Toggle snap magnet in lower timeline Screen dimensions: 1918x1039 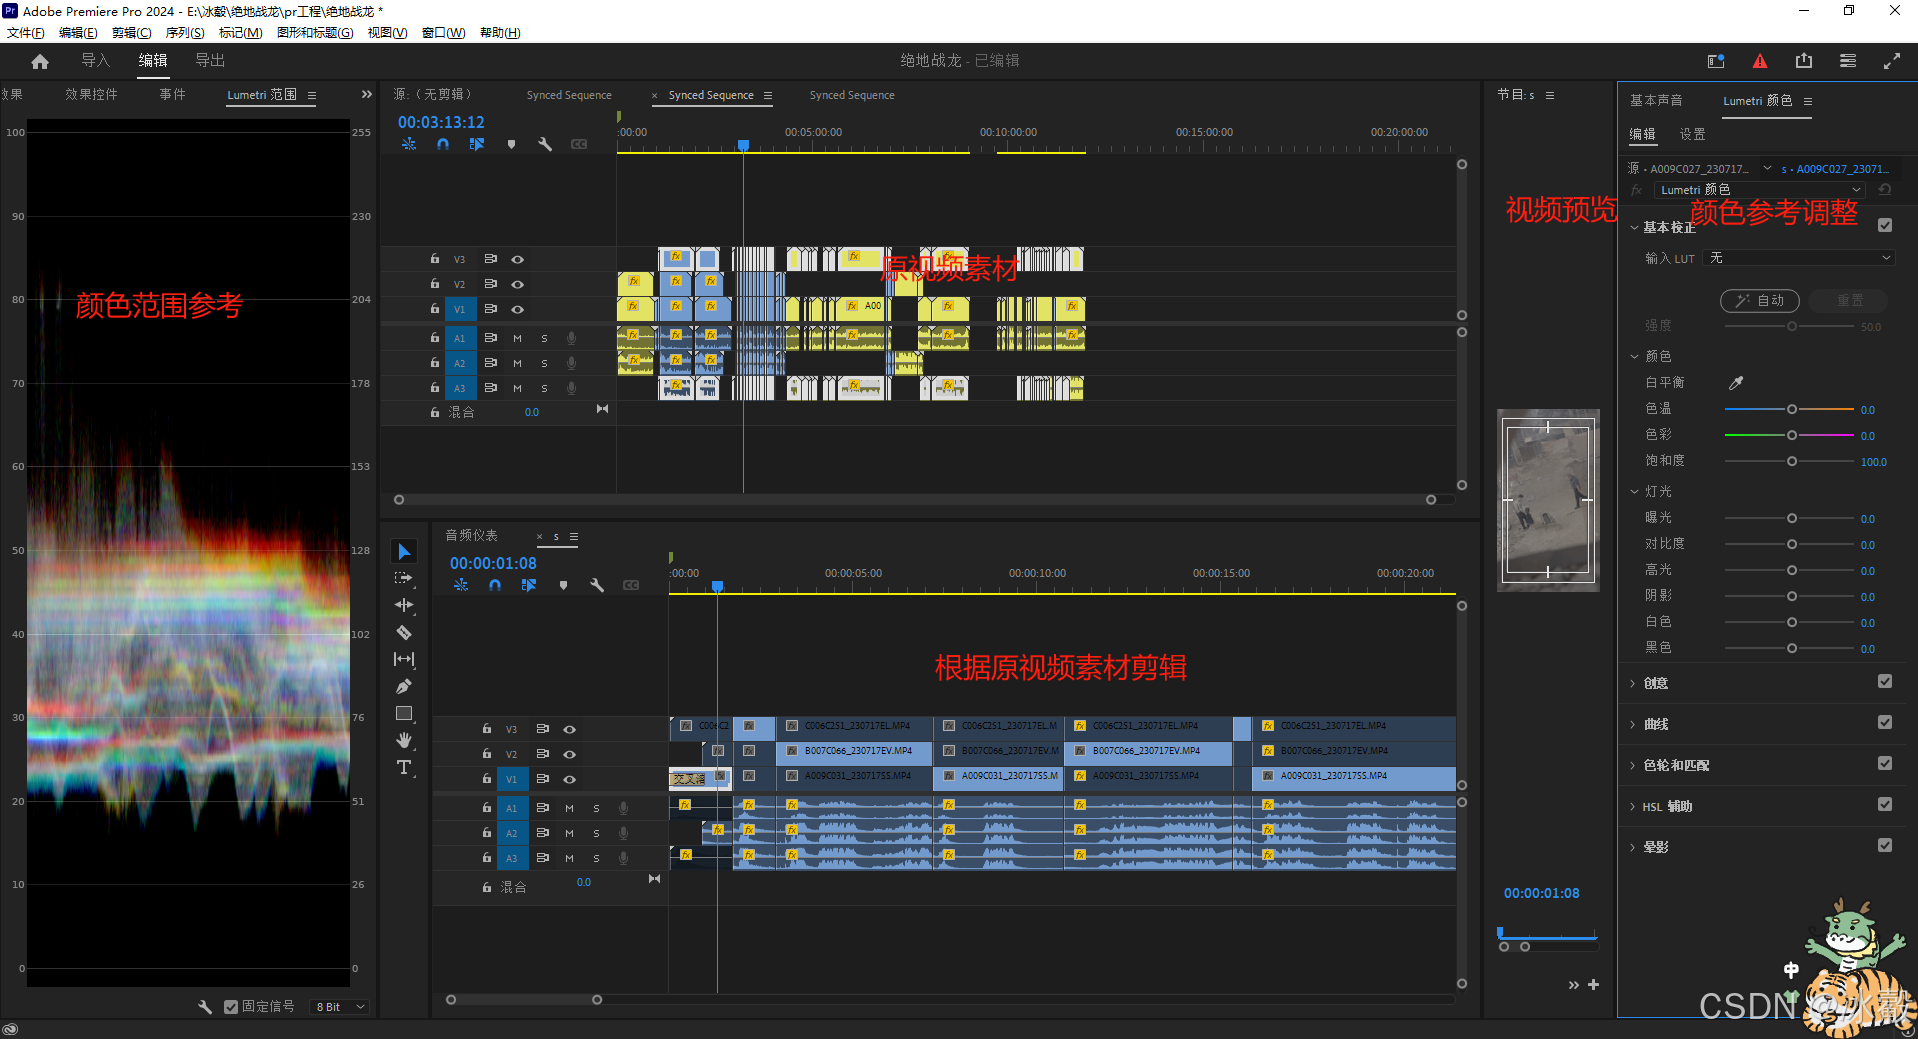[x=495, y=585]
